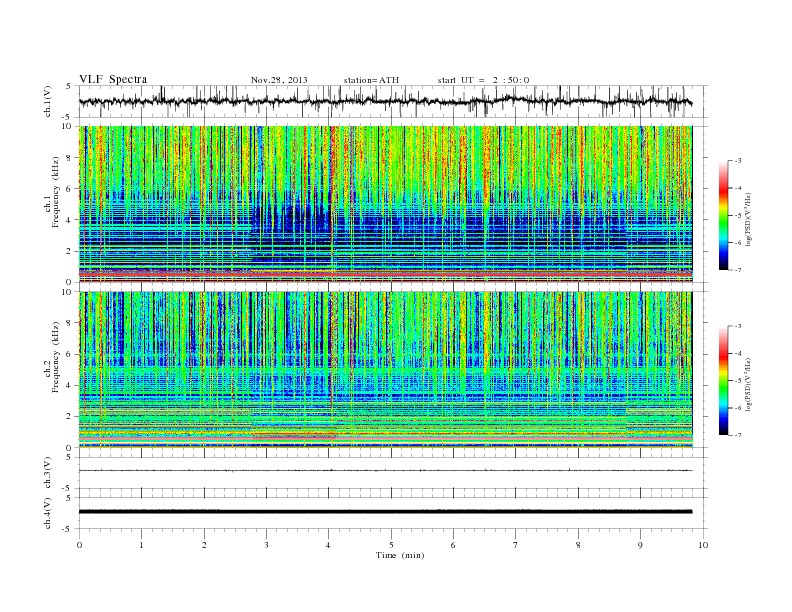This screenshot has width=792, height=612.
Task: Click the time axis tick label "0"
Action: coord(79,545)
